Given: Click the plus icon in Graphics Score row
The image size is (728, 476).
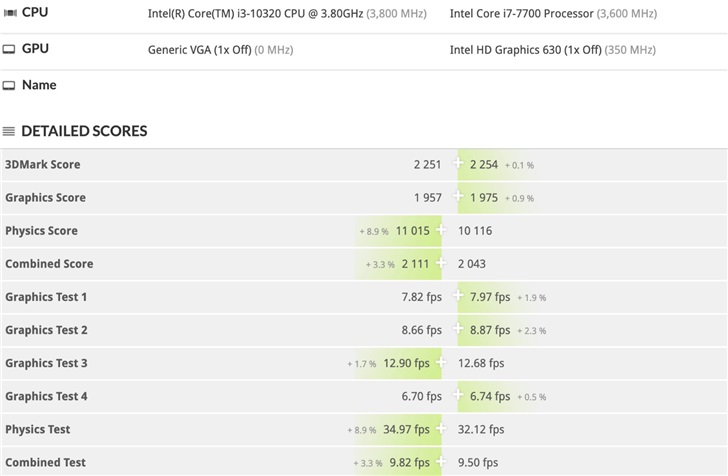Looking at the screenshot, I should (458, 197).
